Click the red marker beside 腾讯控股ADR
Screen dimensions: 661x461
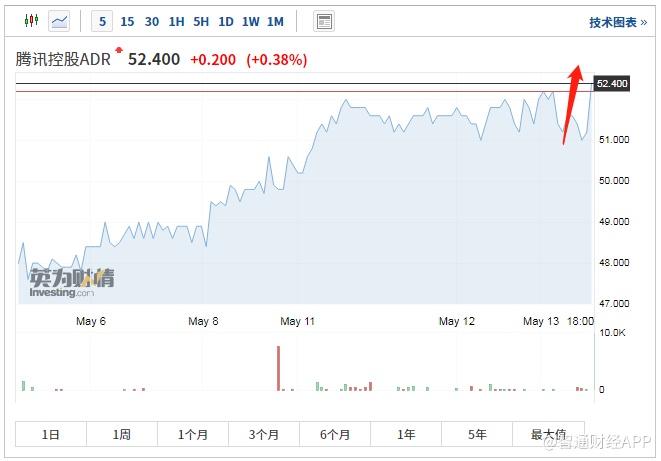tap(119, 49)
